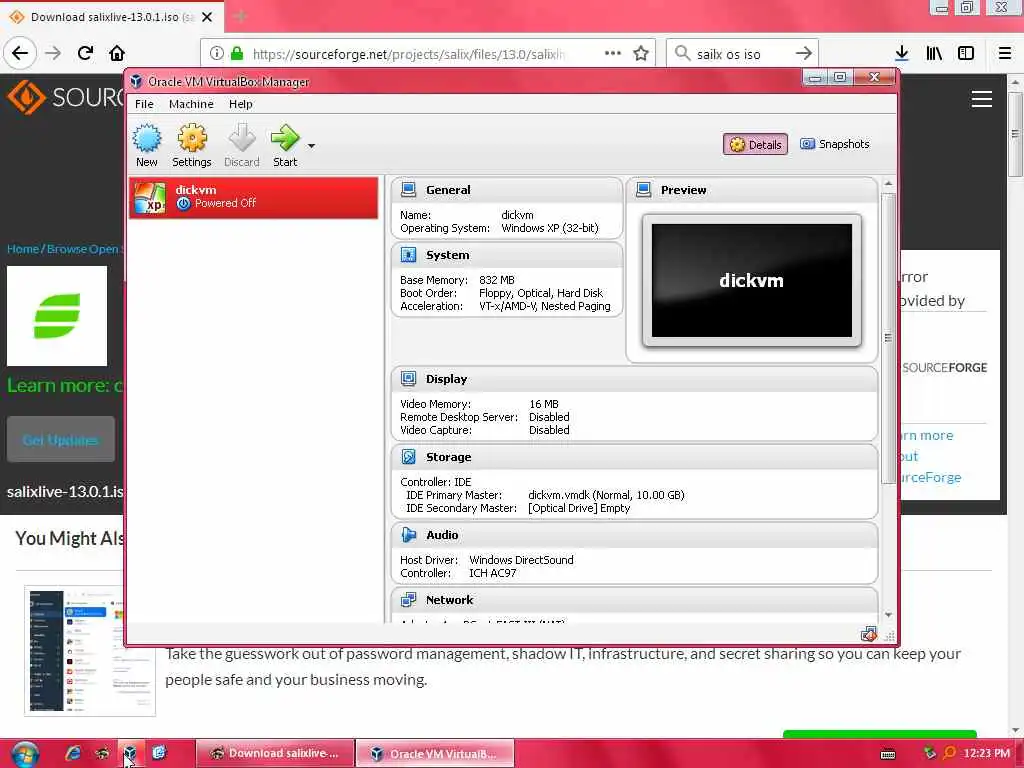Click the Windows XP (32-bit) value
1024x768 pixels.
pos(550,228)
